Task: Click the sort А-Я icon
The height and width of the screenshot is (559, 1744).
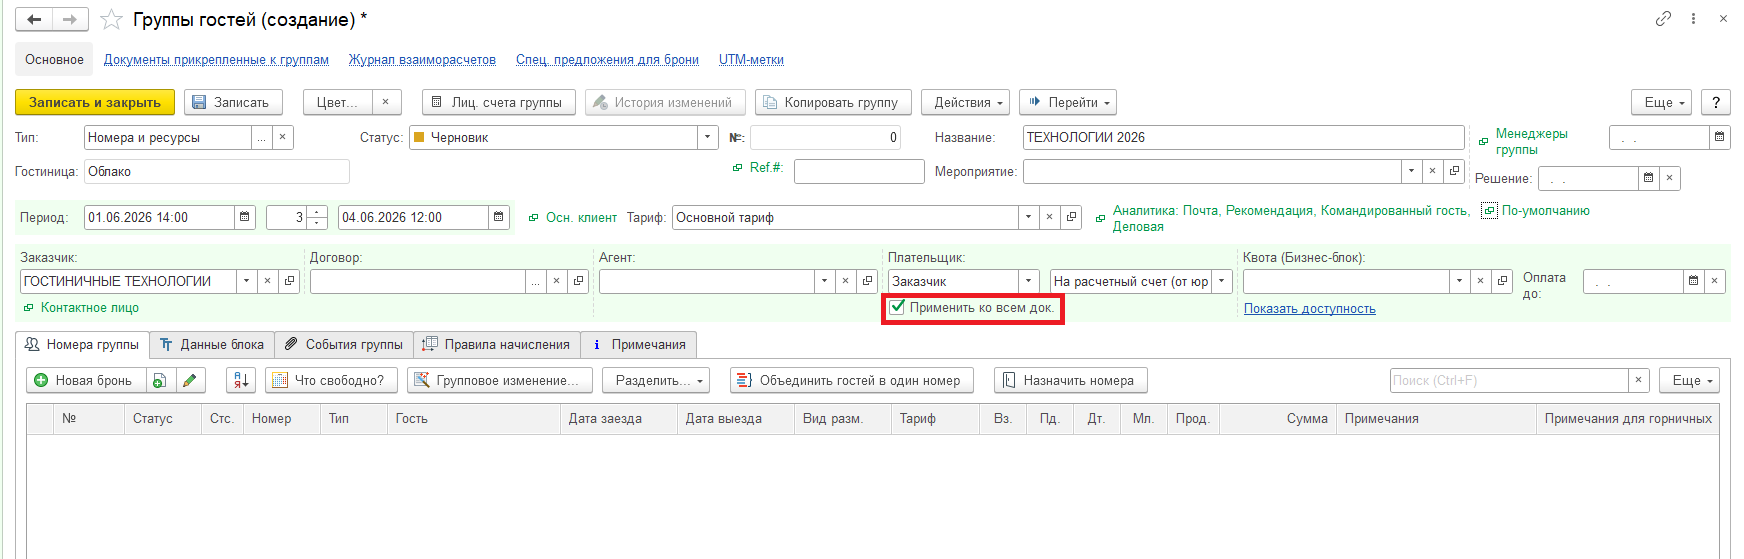Action: pyautogui.click(x=241, y=380)
